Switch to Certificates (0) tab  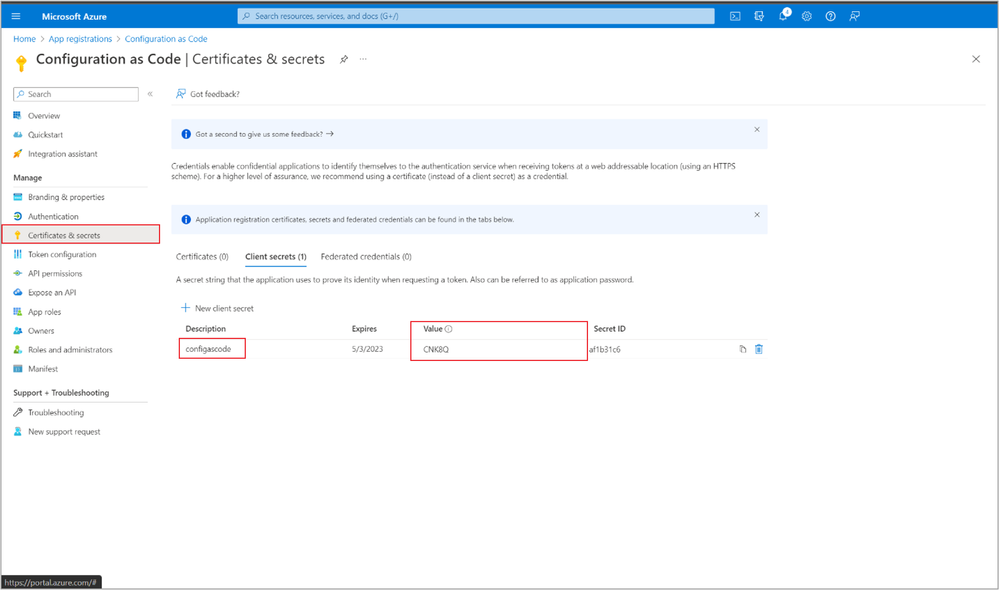(202, 257)
